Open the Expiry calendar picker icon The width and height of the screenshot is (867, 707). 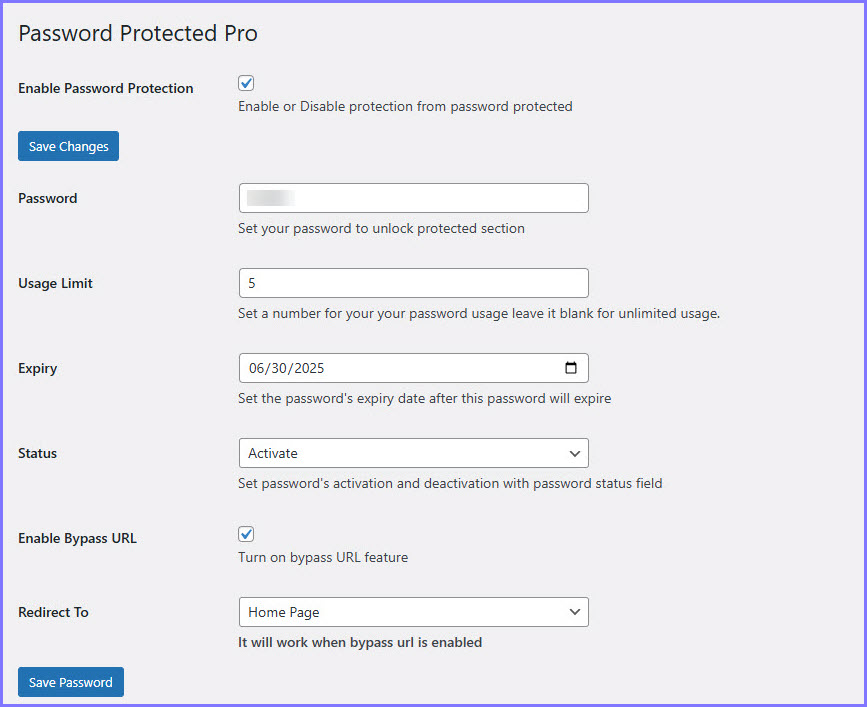(x=571, y=368)
